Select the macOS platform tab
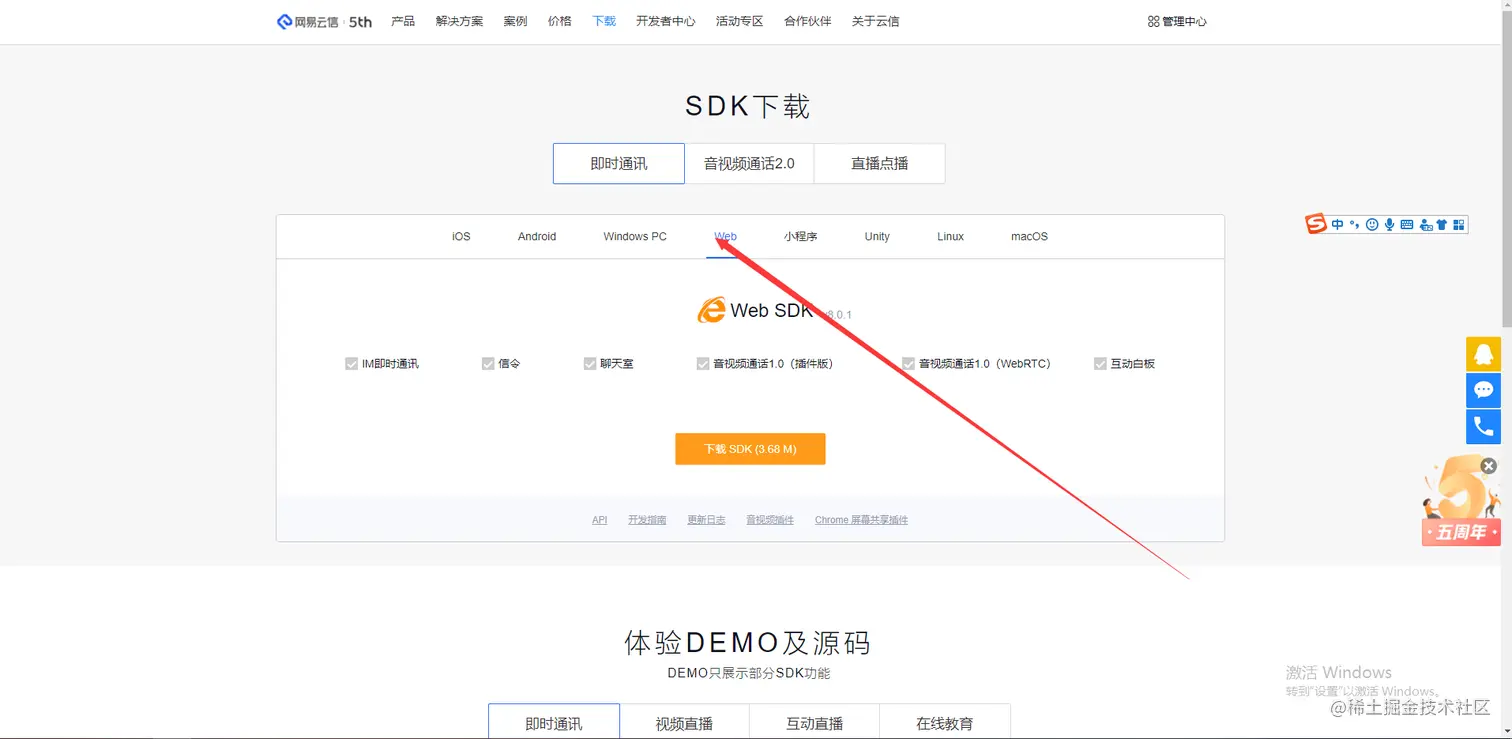Screen dimensions: 1512x739 click(1029, 237)
